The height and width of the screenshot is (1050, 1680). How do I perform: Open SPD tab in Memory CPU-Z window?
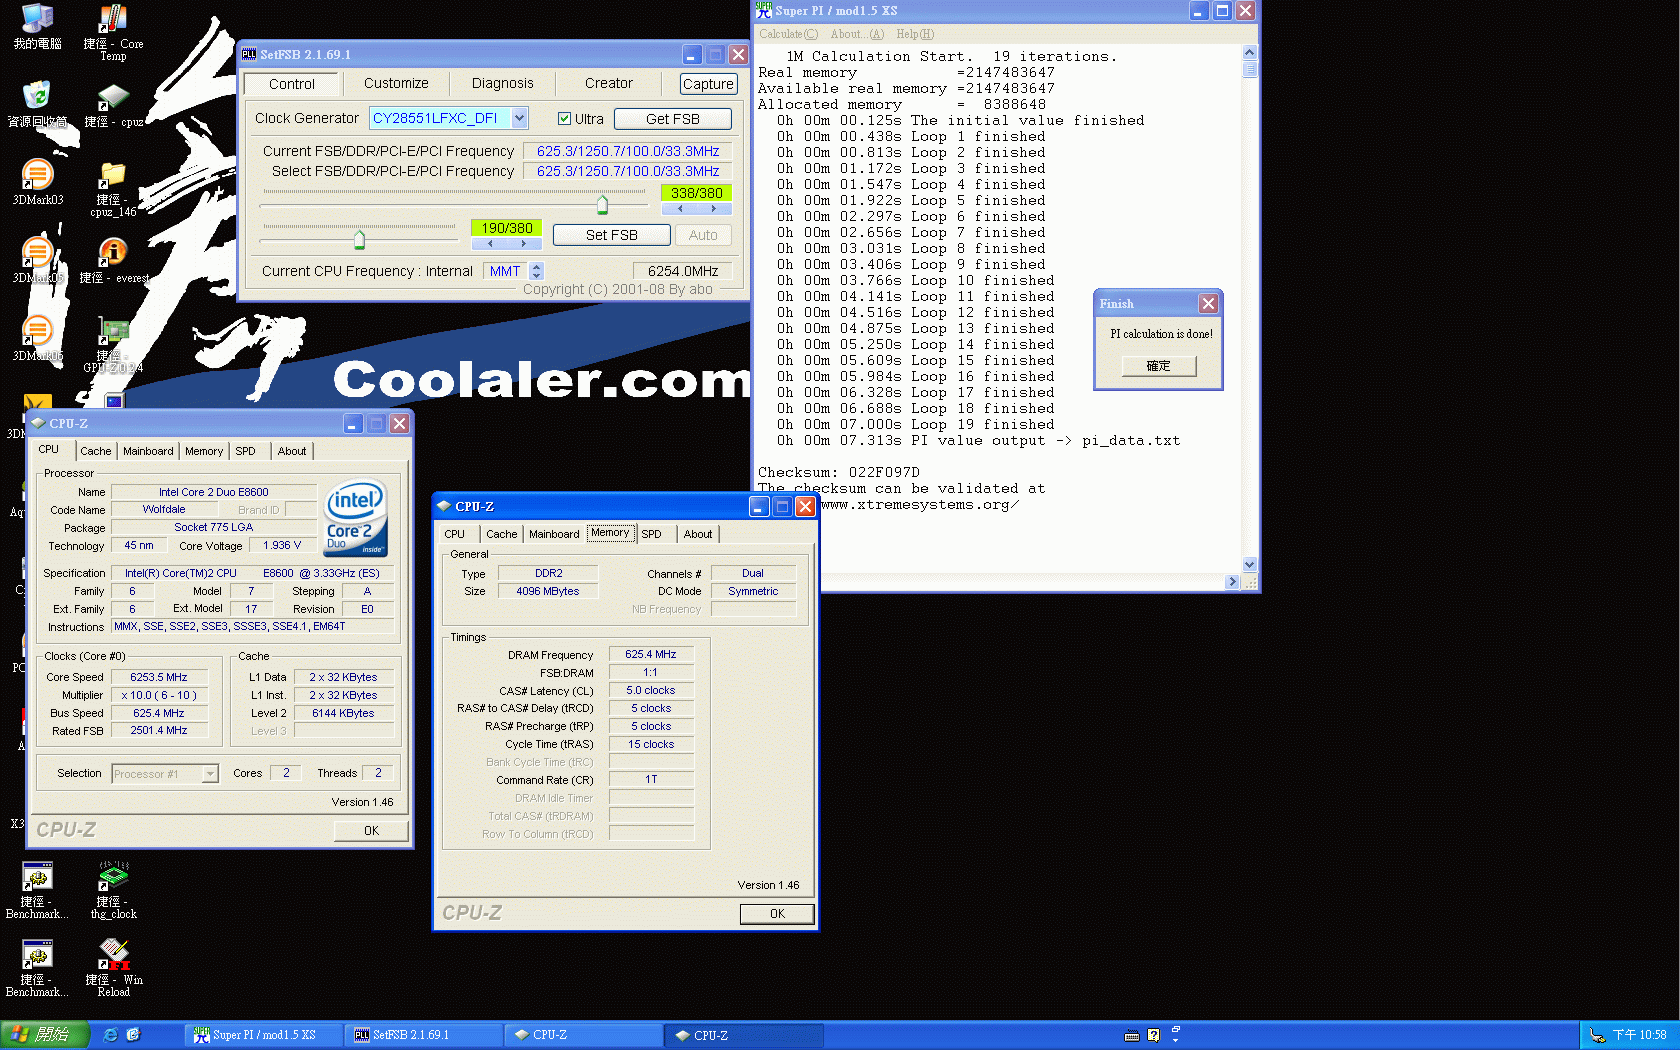tap(652, 534)
